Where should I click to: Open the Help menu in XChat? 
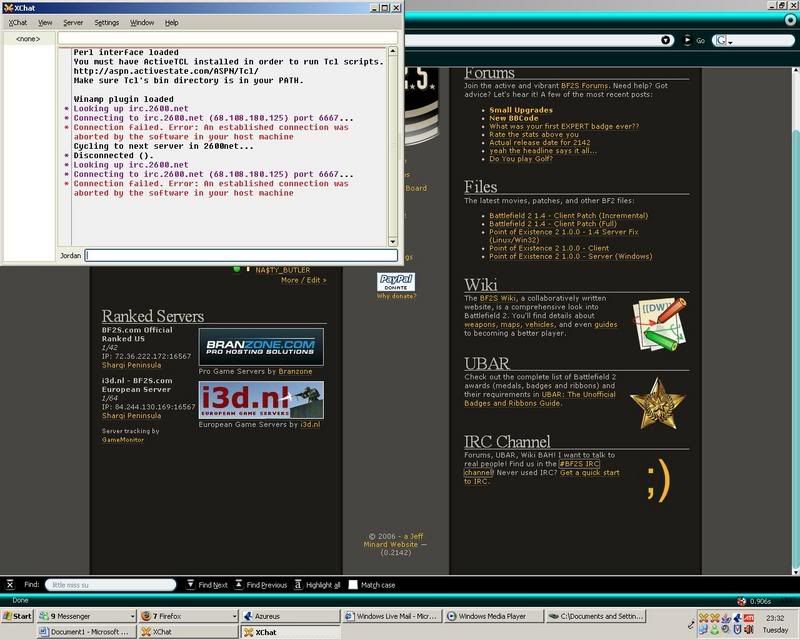click(171, 22)
